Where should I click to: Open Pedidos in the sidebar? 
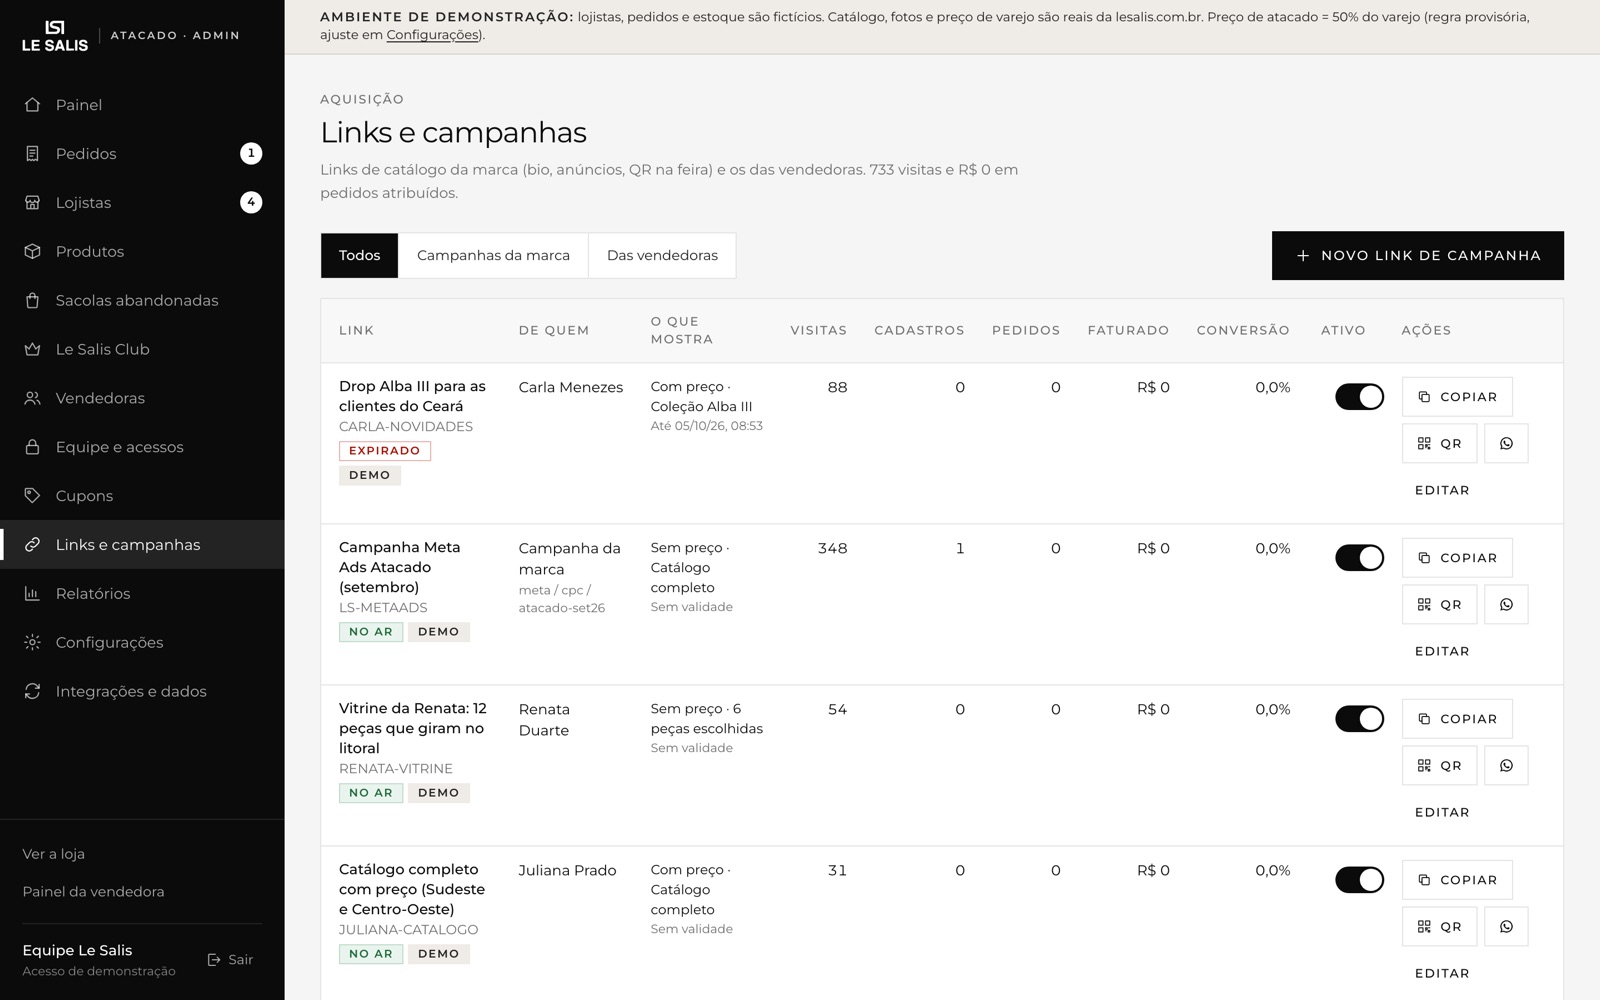coord(142,154)
